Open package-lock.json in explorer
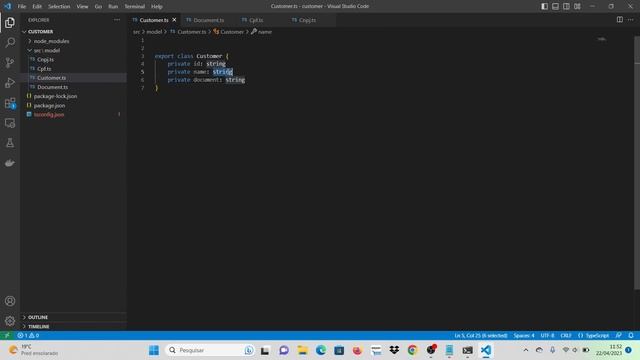This screenshot has width=640, height=360. [55, 96]
